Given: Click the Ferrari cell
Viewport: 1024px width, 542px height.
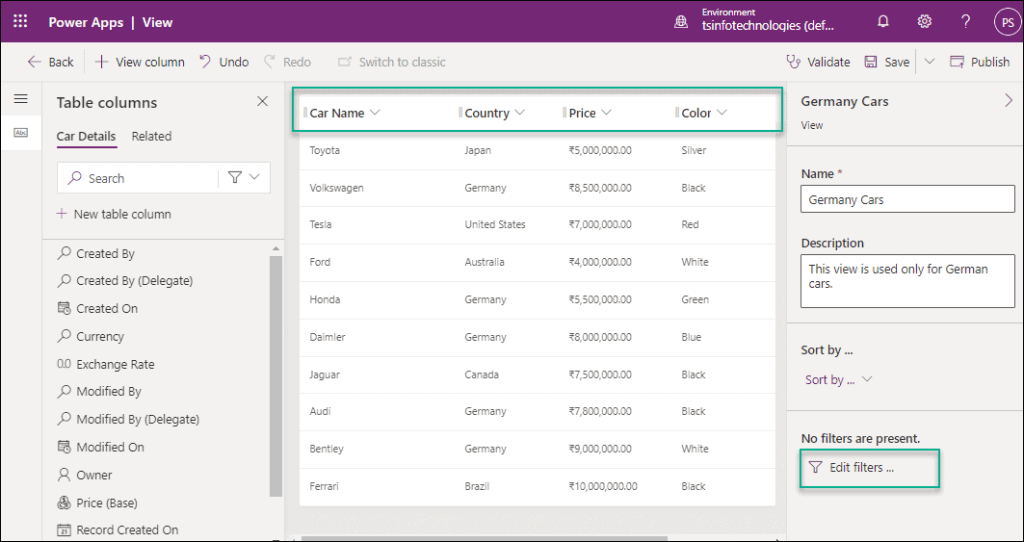Looking at the screenshot, I should [324, 486].
